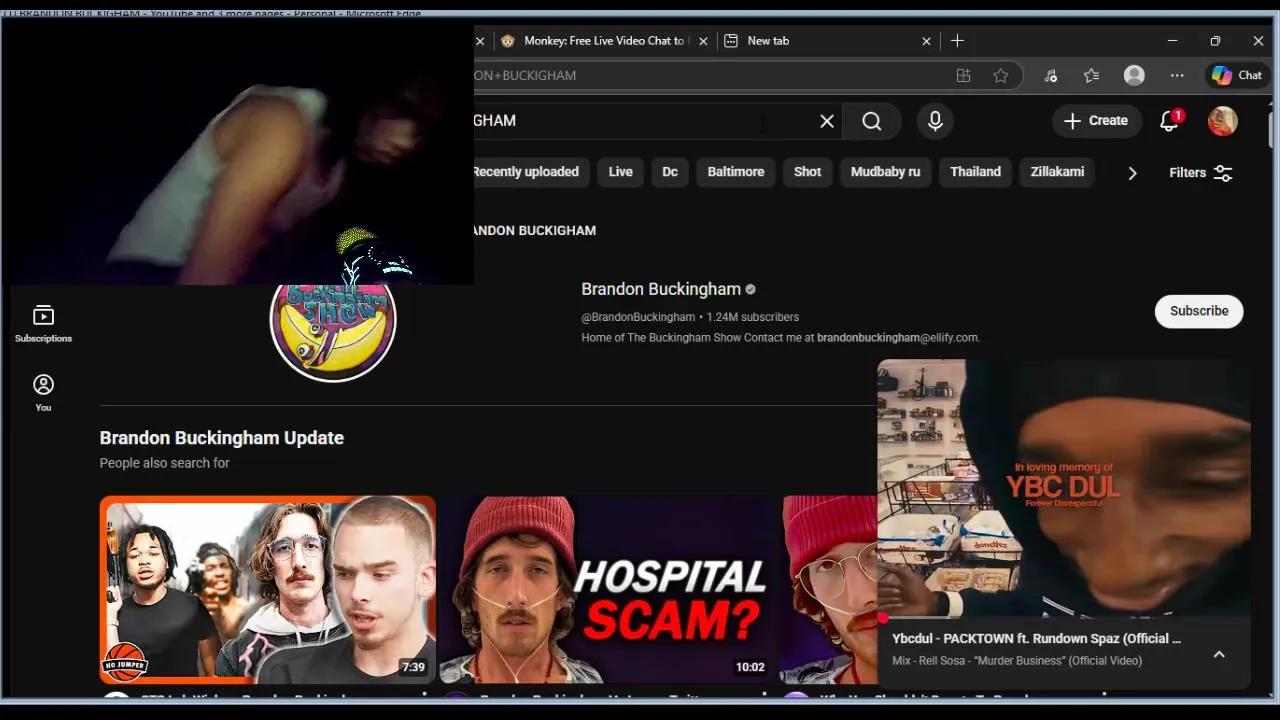The image size is (1280, 720).
Task: Subscribe to Brandon Buckingham channel
Action: (x=1199, y=311)
